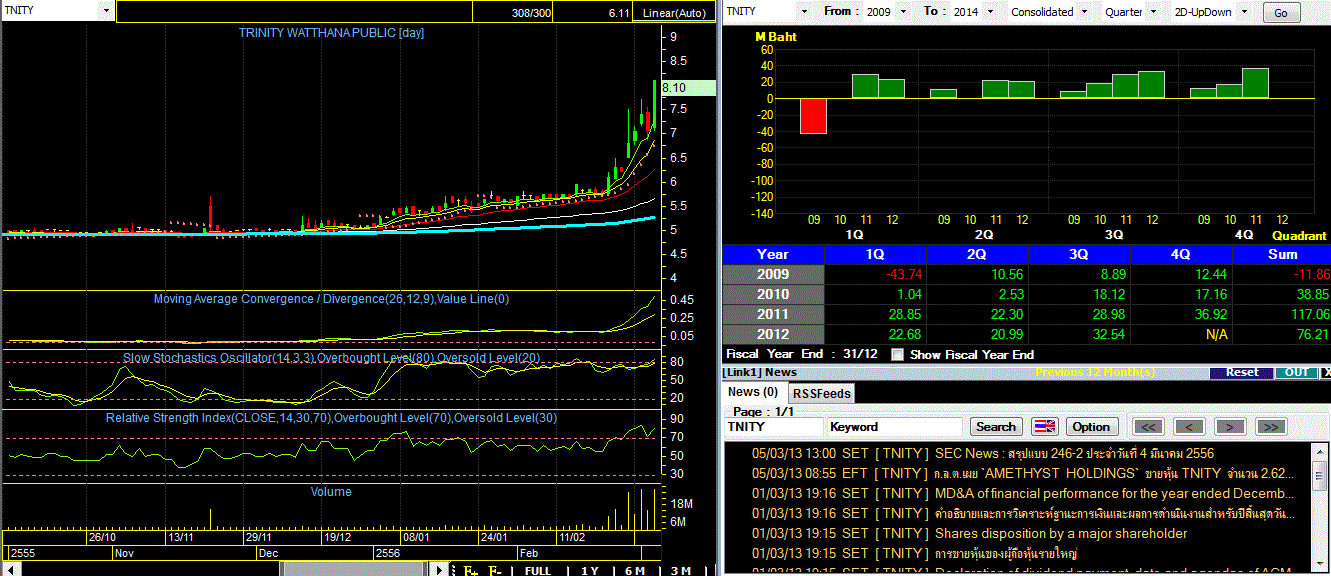Switch to News (0) tab
This screenshot has width=1331, height=576.
(x=753, y=392)
